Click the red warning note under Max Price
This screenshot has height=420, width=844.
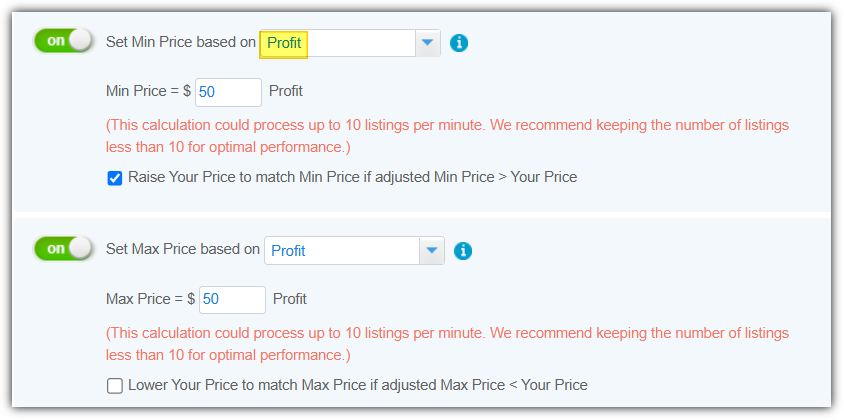click(x=447, y=344)
